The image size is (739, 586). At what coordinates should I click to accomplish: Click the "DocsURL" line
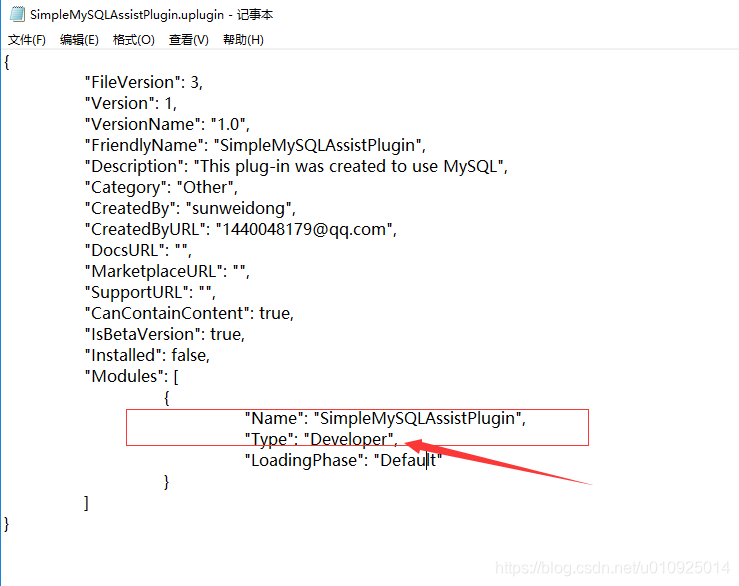point(138,250)
